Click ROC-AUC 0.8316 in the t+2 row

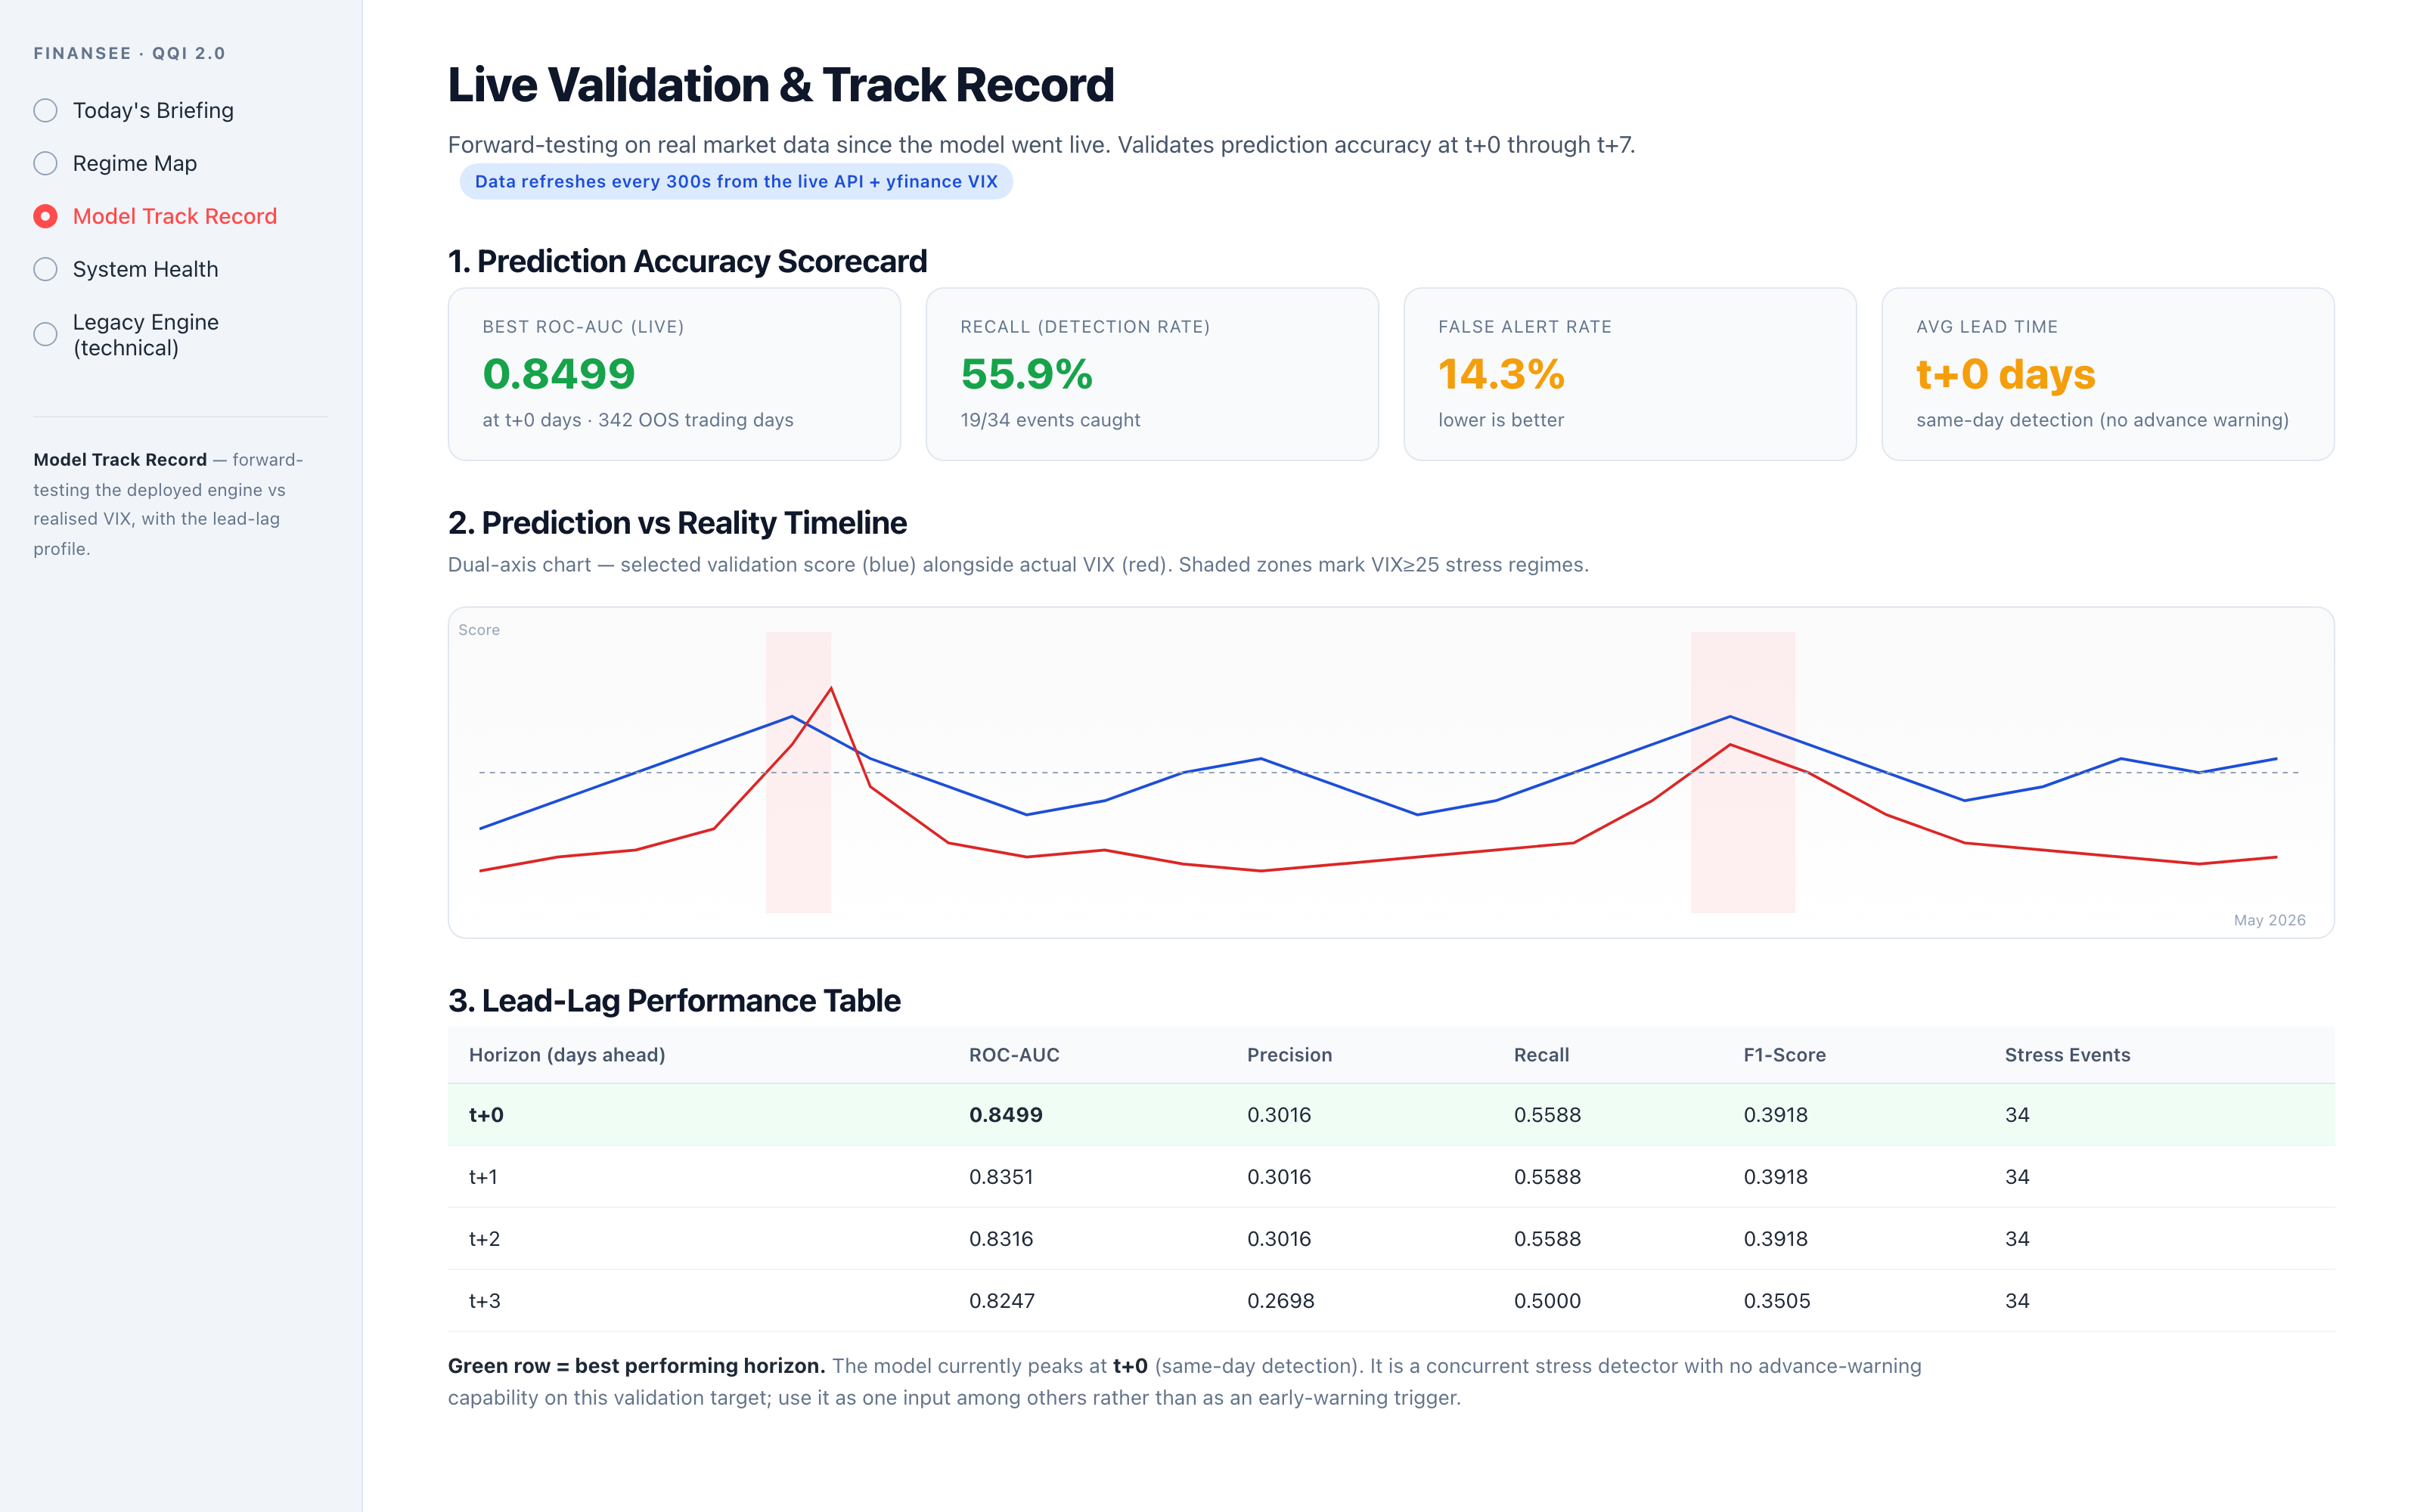1001,1239
